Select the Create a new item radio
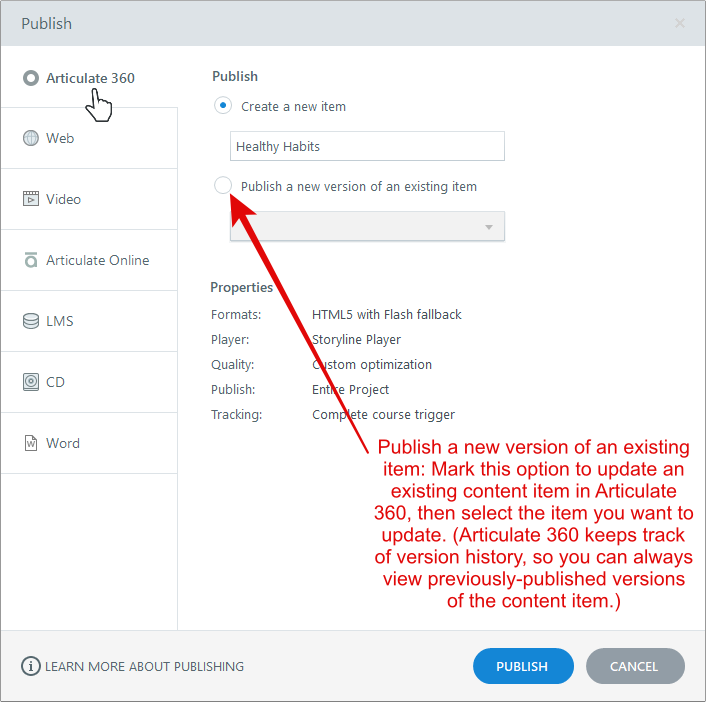 [x=223, y=106]
